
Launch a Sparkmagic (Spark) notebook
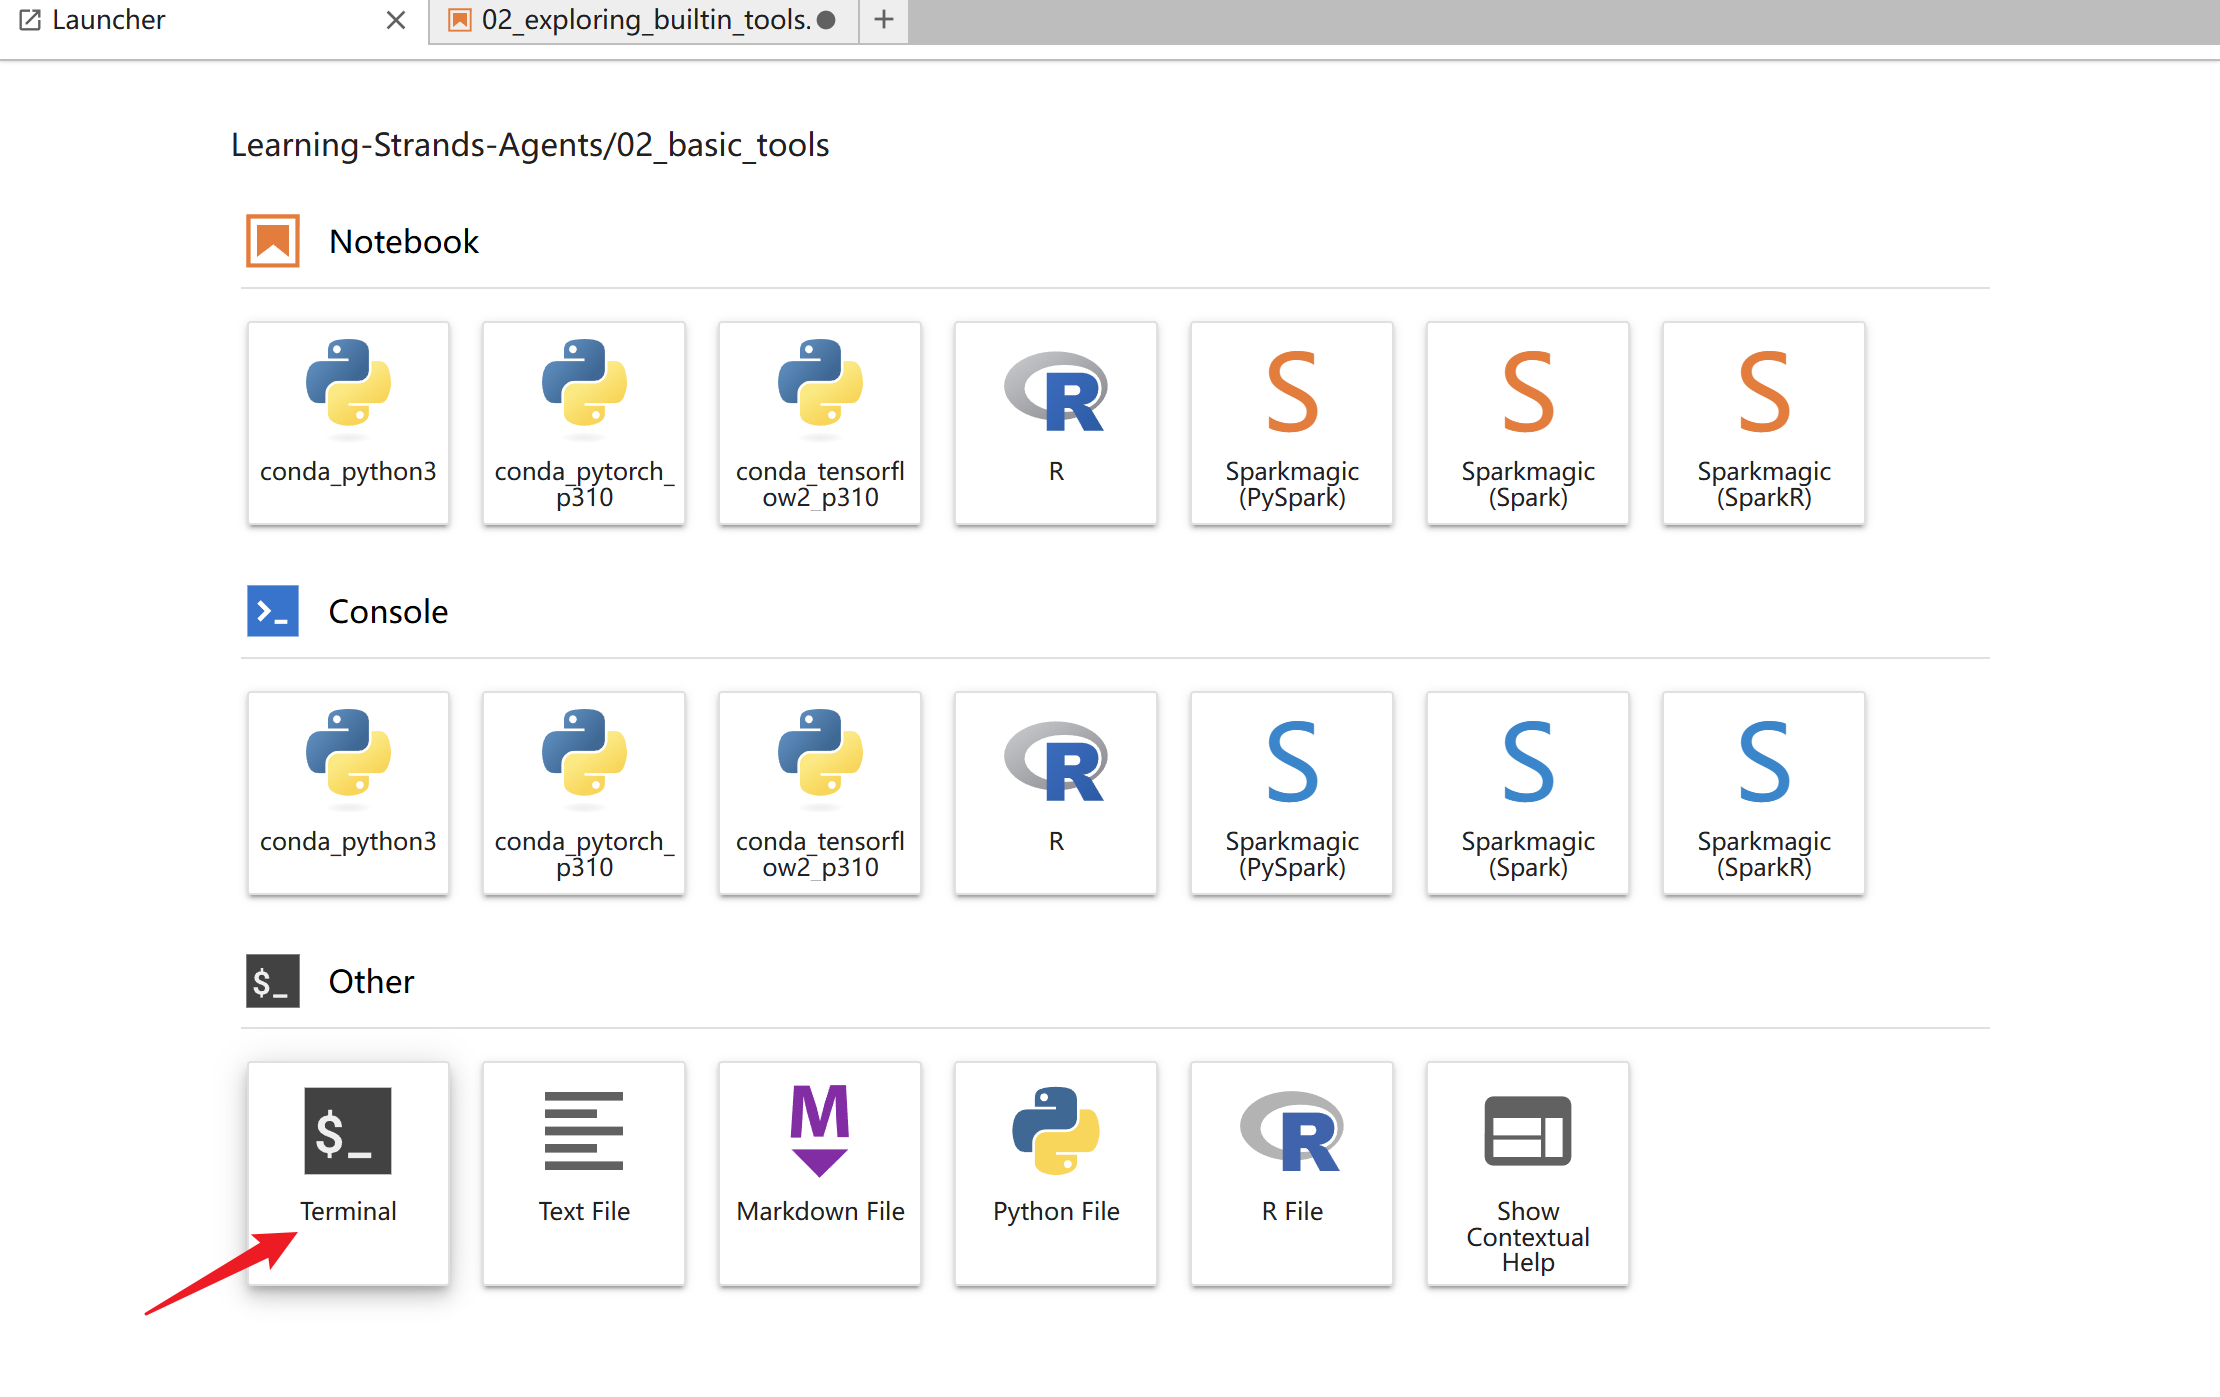click(1528, 422)
